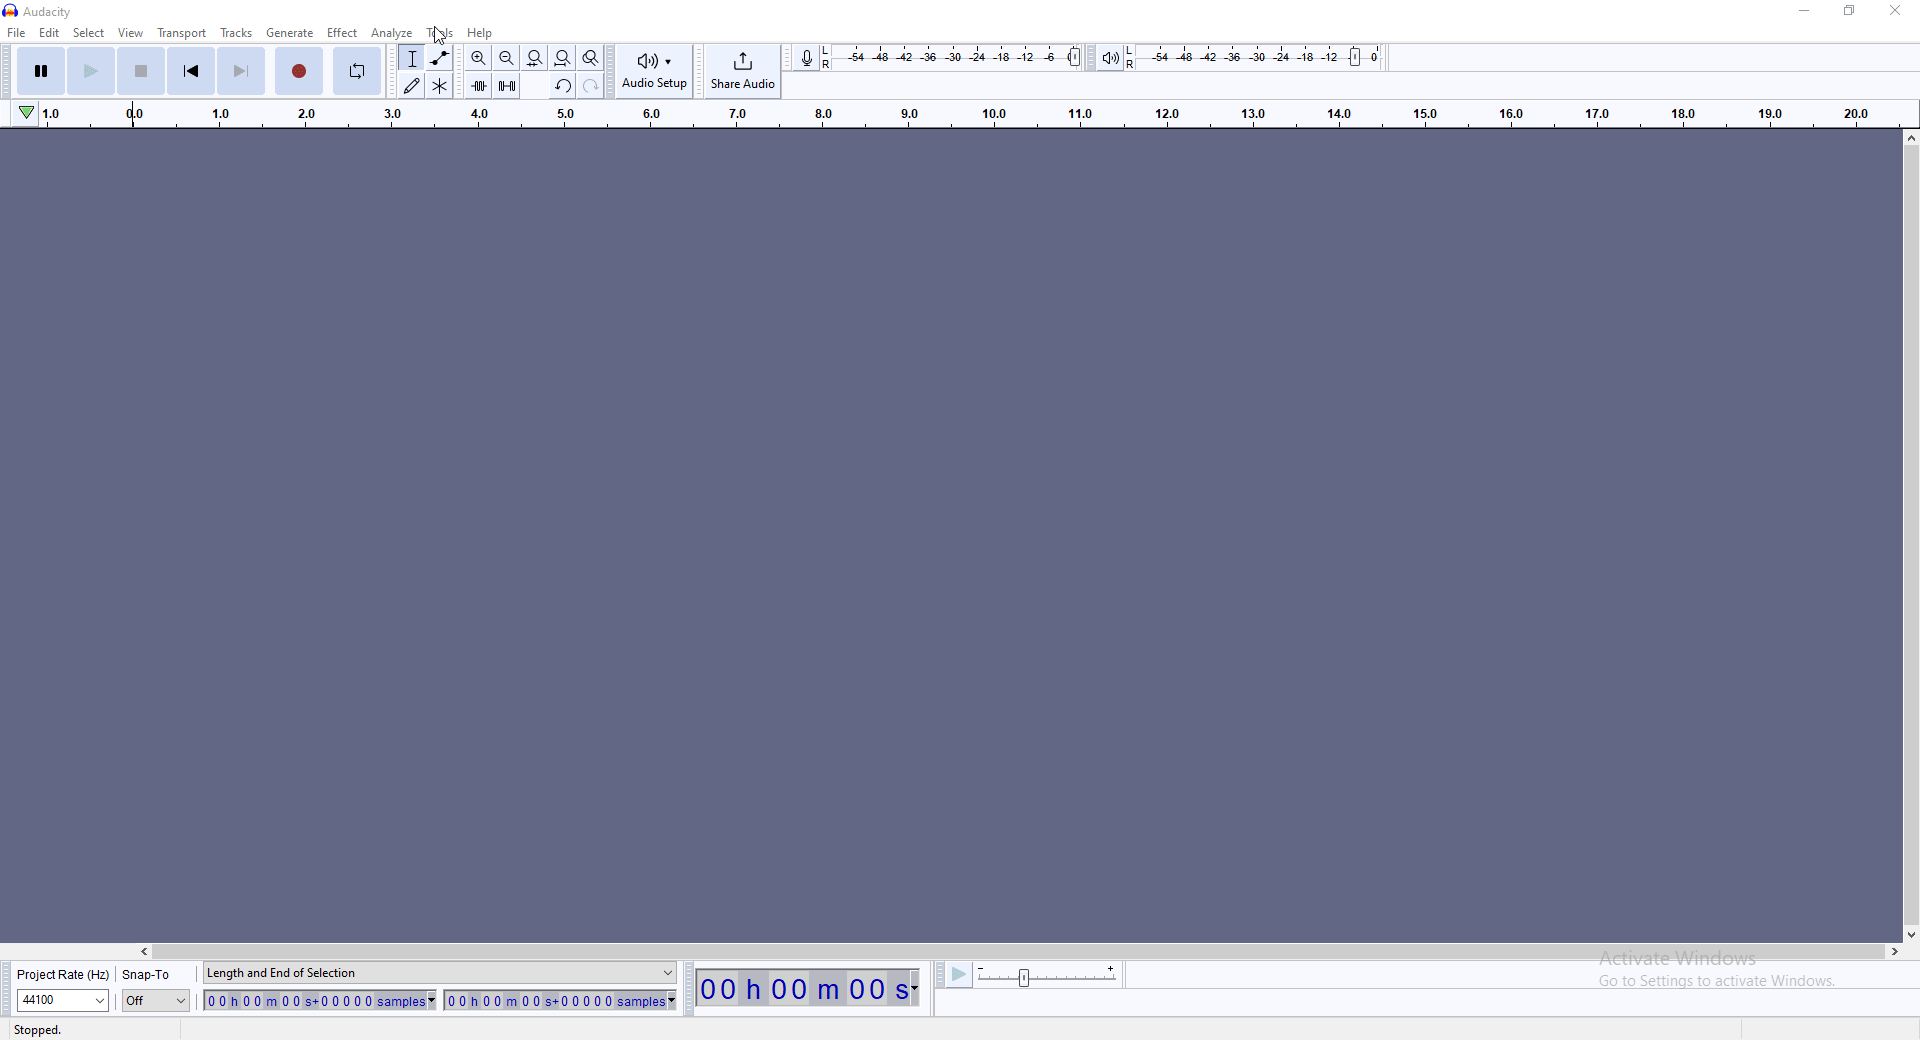Click the Trim audio outside selection icon
The width and height of the screenshot is (1920, 1040).
478,85
